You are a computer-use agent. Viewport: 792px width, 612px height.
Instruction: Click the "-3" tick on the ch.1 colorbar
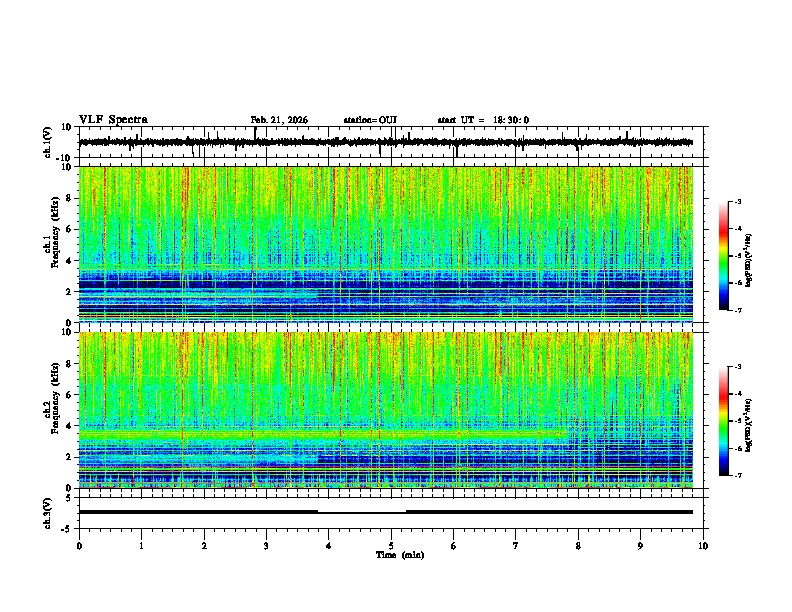click(738, 201)
